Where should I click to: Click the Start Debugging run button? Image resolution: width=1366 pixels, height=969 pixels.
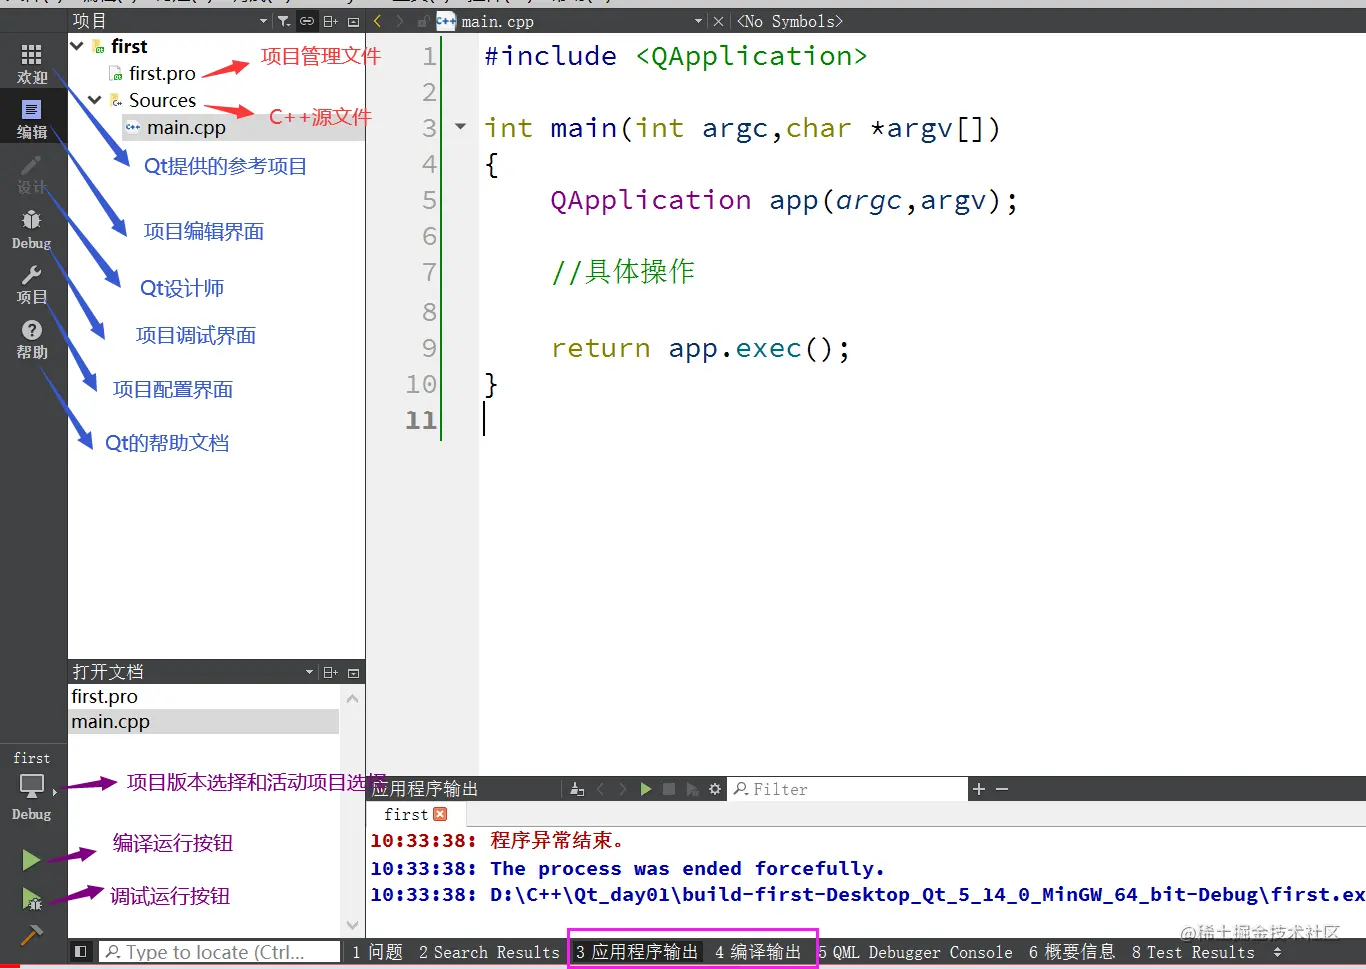click(x=31, y=899)
